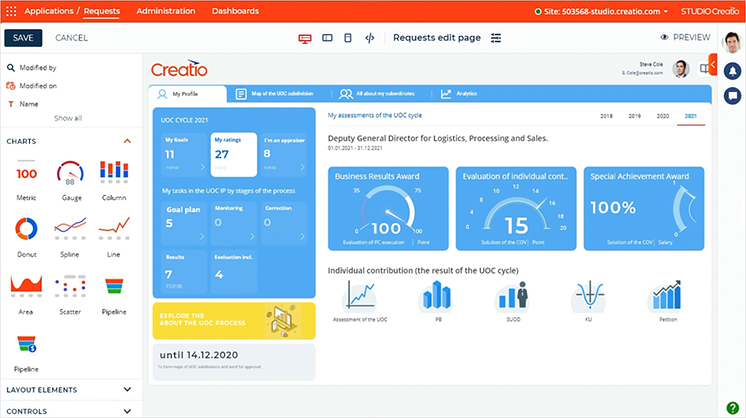Select the Spline chart element
The width and height of the screenshot is (746, 418).
coord(70,237)
